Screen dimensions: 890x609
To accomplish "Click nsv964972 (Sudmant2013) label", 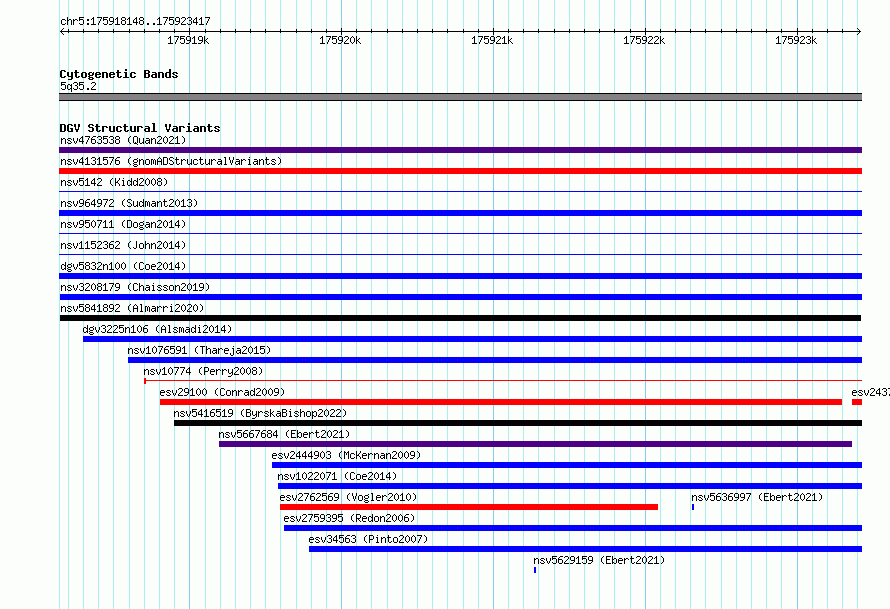I will point(129,203).
